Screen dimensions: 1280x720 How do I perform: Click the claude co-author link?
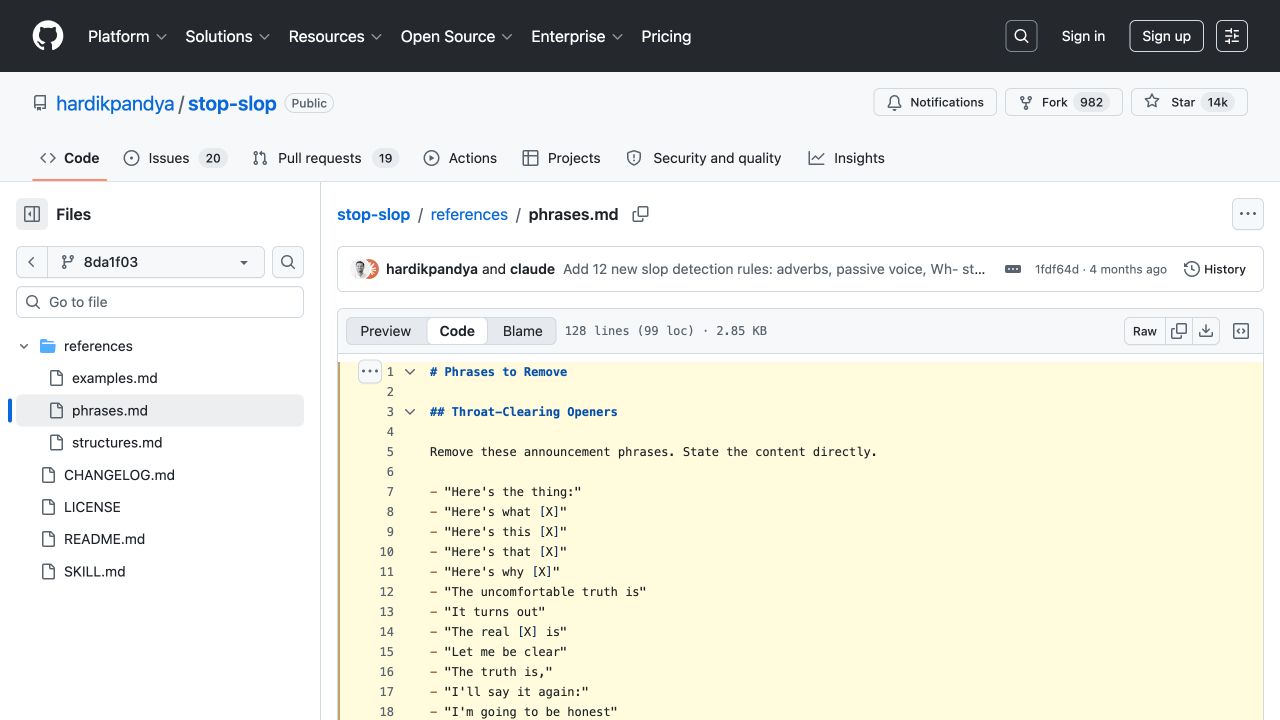(x=530, y=269)
